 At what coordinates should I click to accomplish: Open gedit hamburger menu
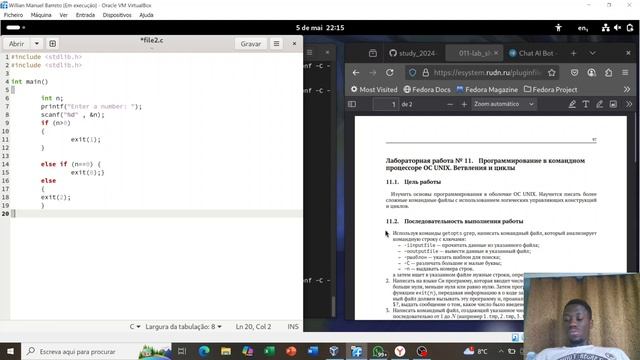click(x=276, y=44)
